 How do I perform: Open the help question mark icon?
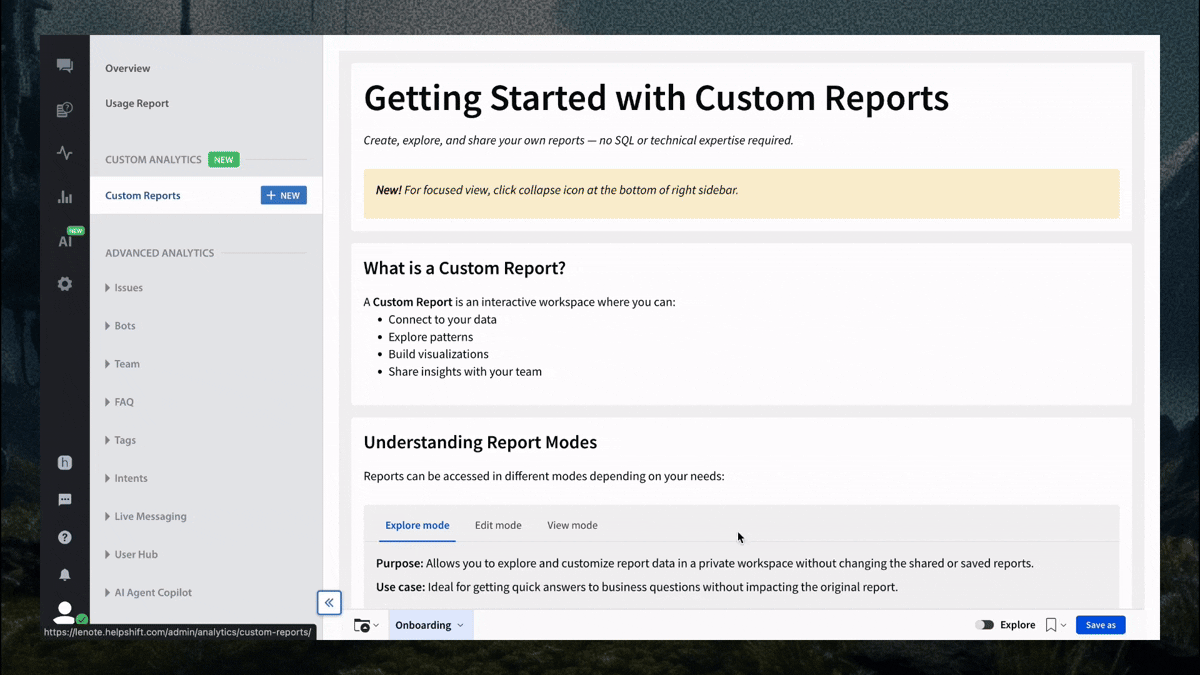click(x=65, y=537)
